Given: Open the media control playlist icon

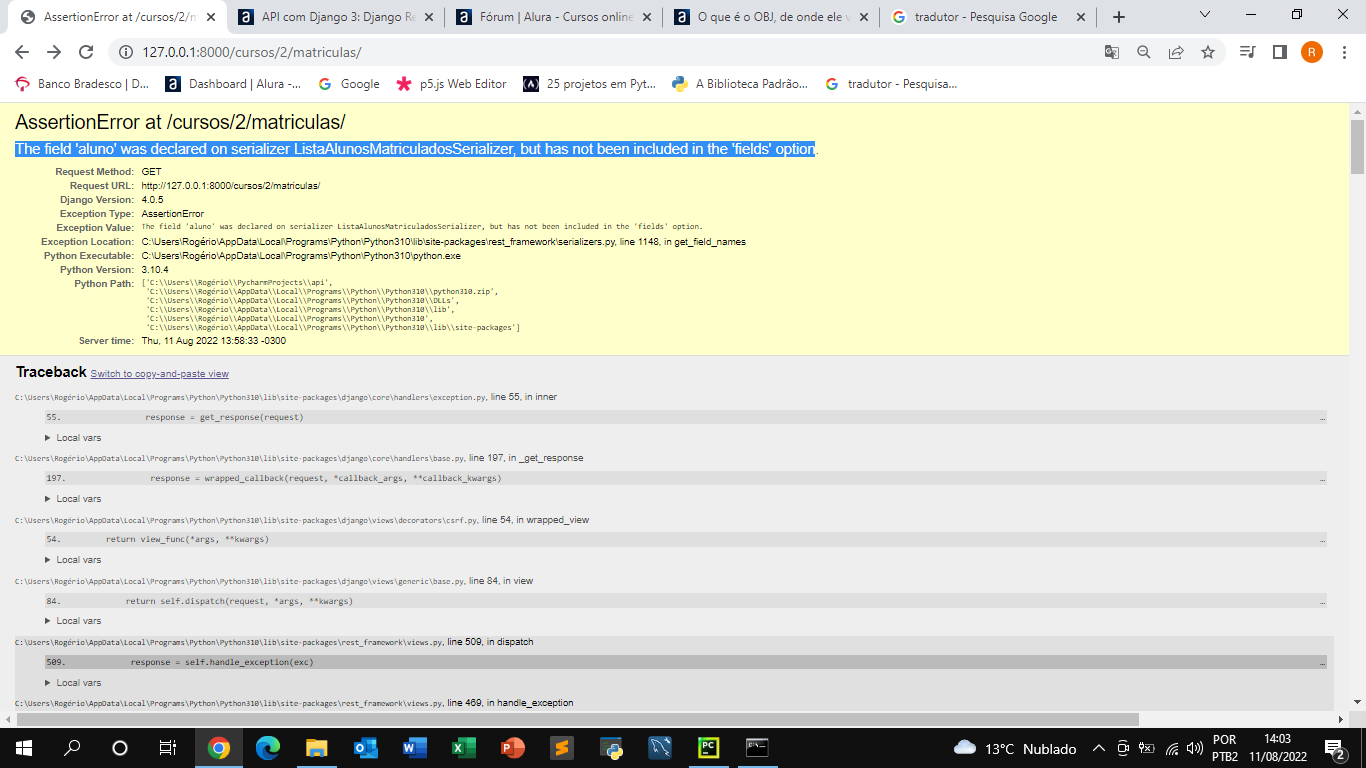Looking at the screenshot, I should point(1247,52).
